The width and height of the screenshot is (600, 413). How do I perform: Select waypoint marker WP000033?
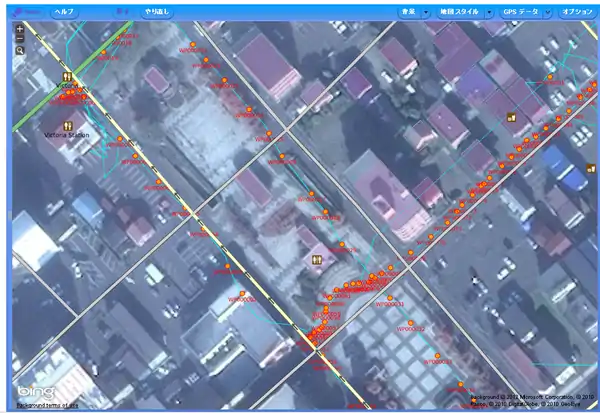tap(435, 355)
